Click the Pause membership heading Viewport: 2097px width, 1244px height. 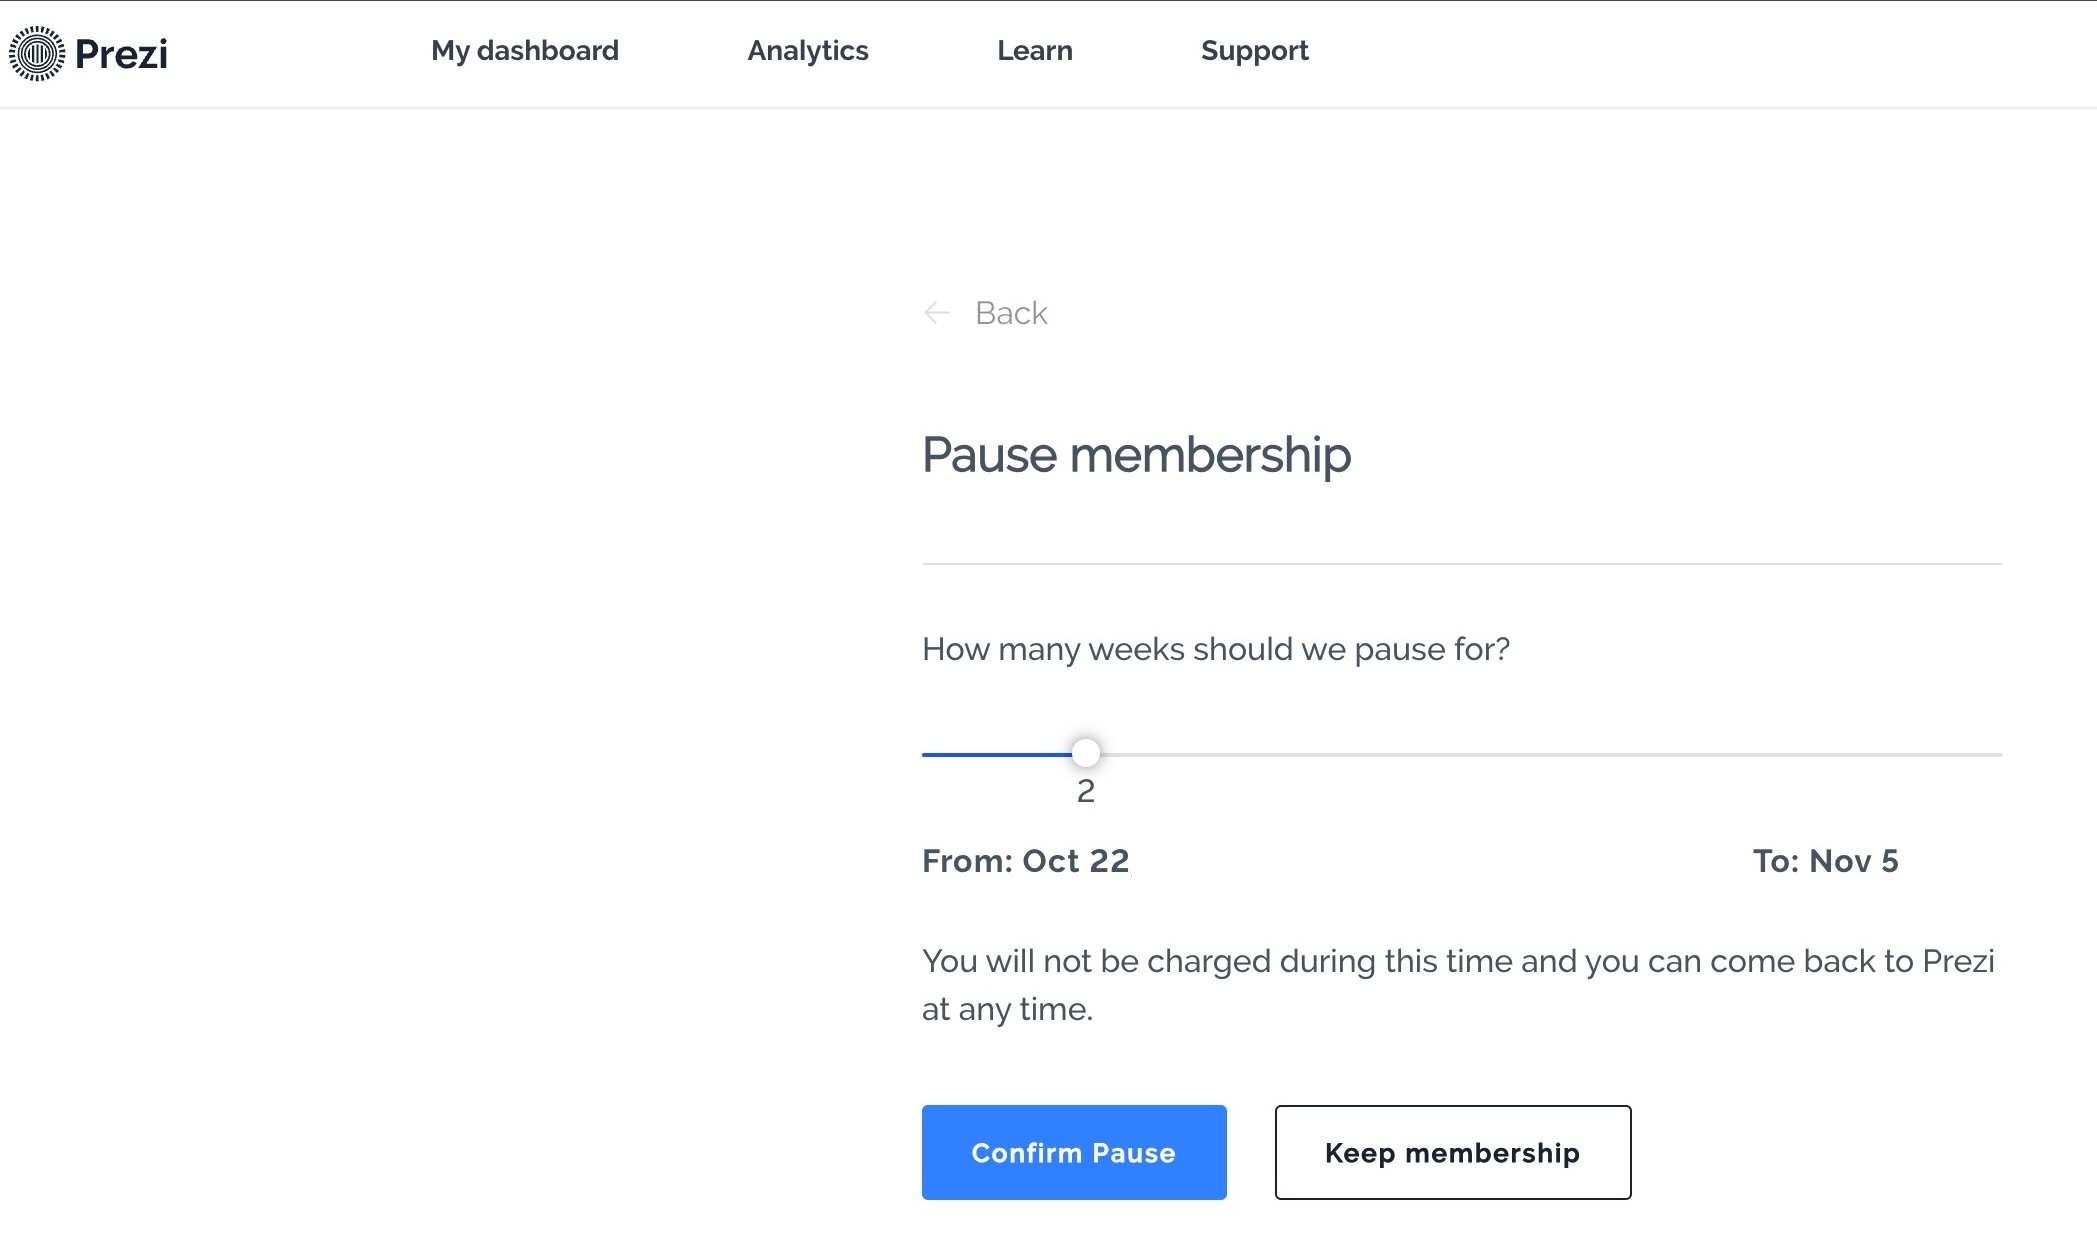tap(1136, 455)
